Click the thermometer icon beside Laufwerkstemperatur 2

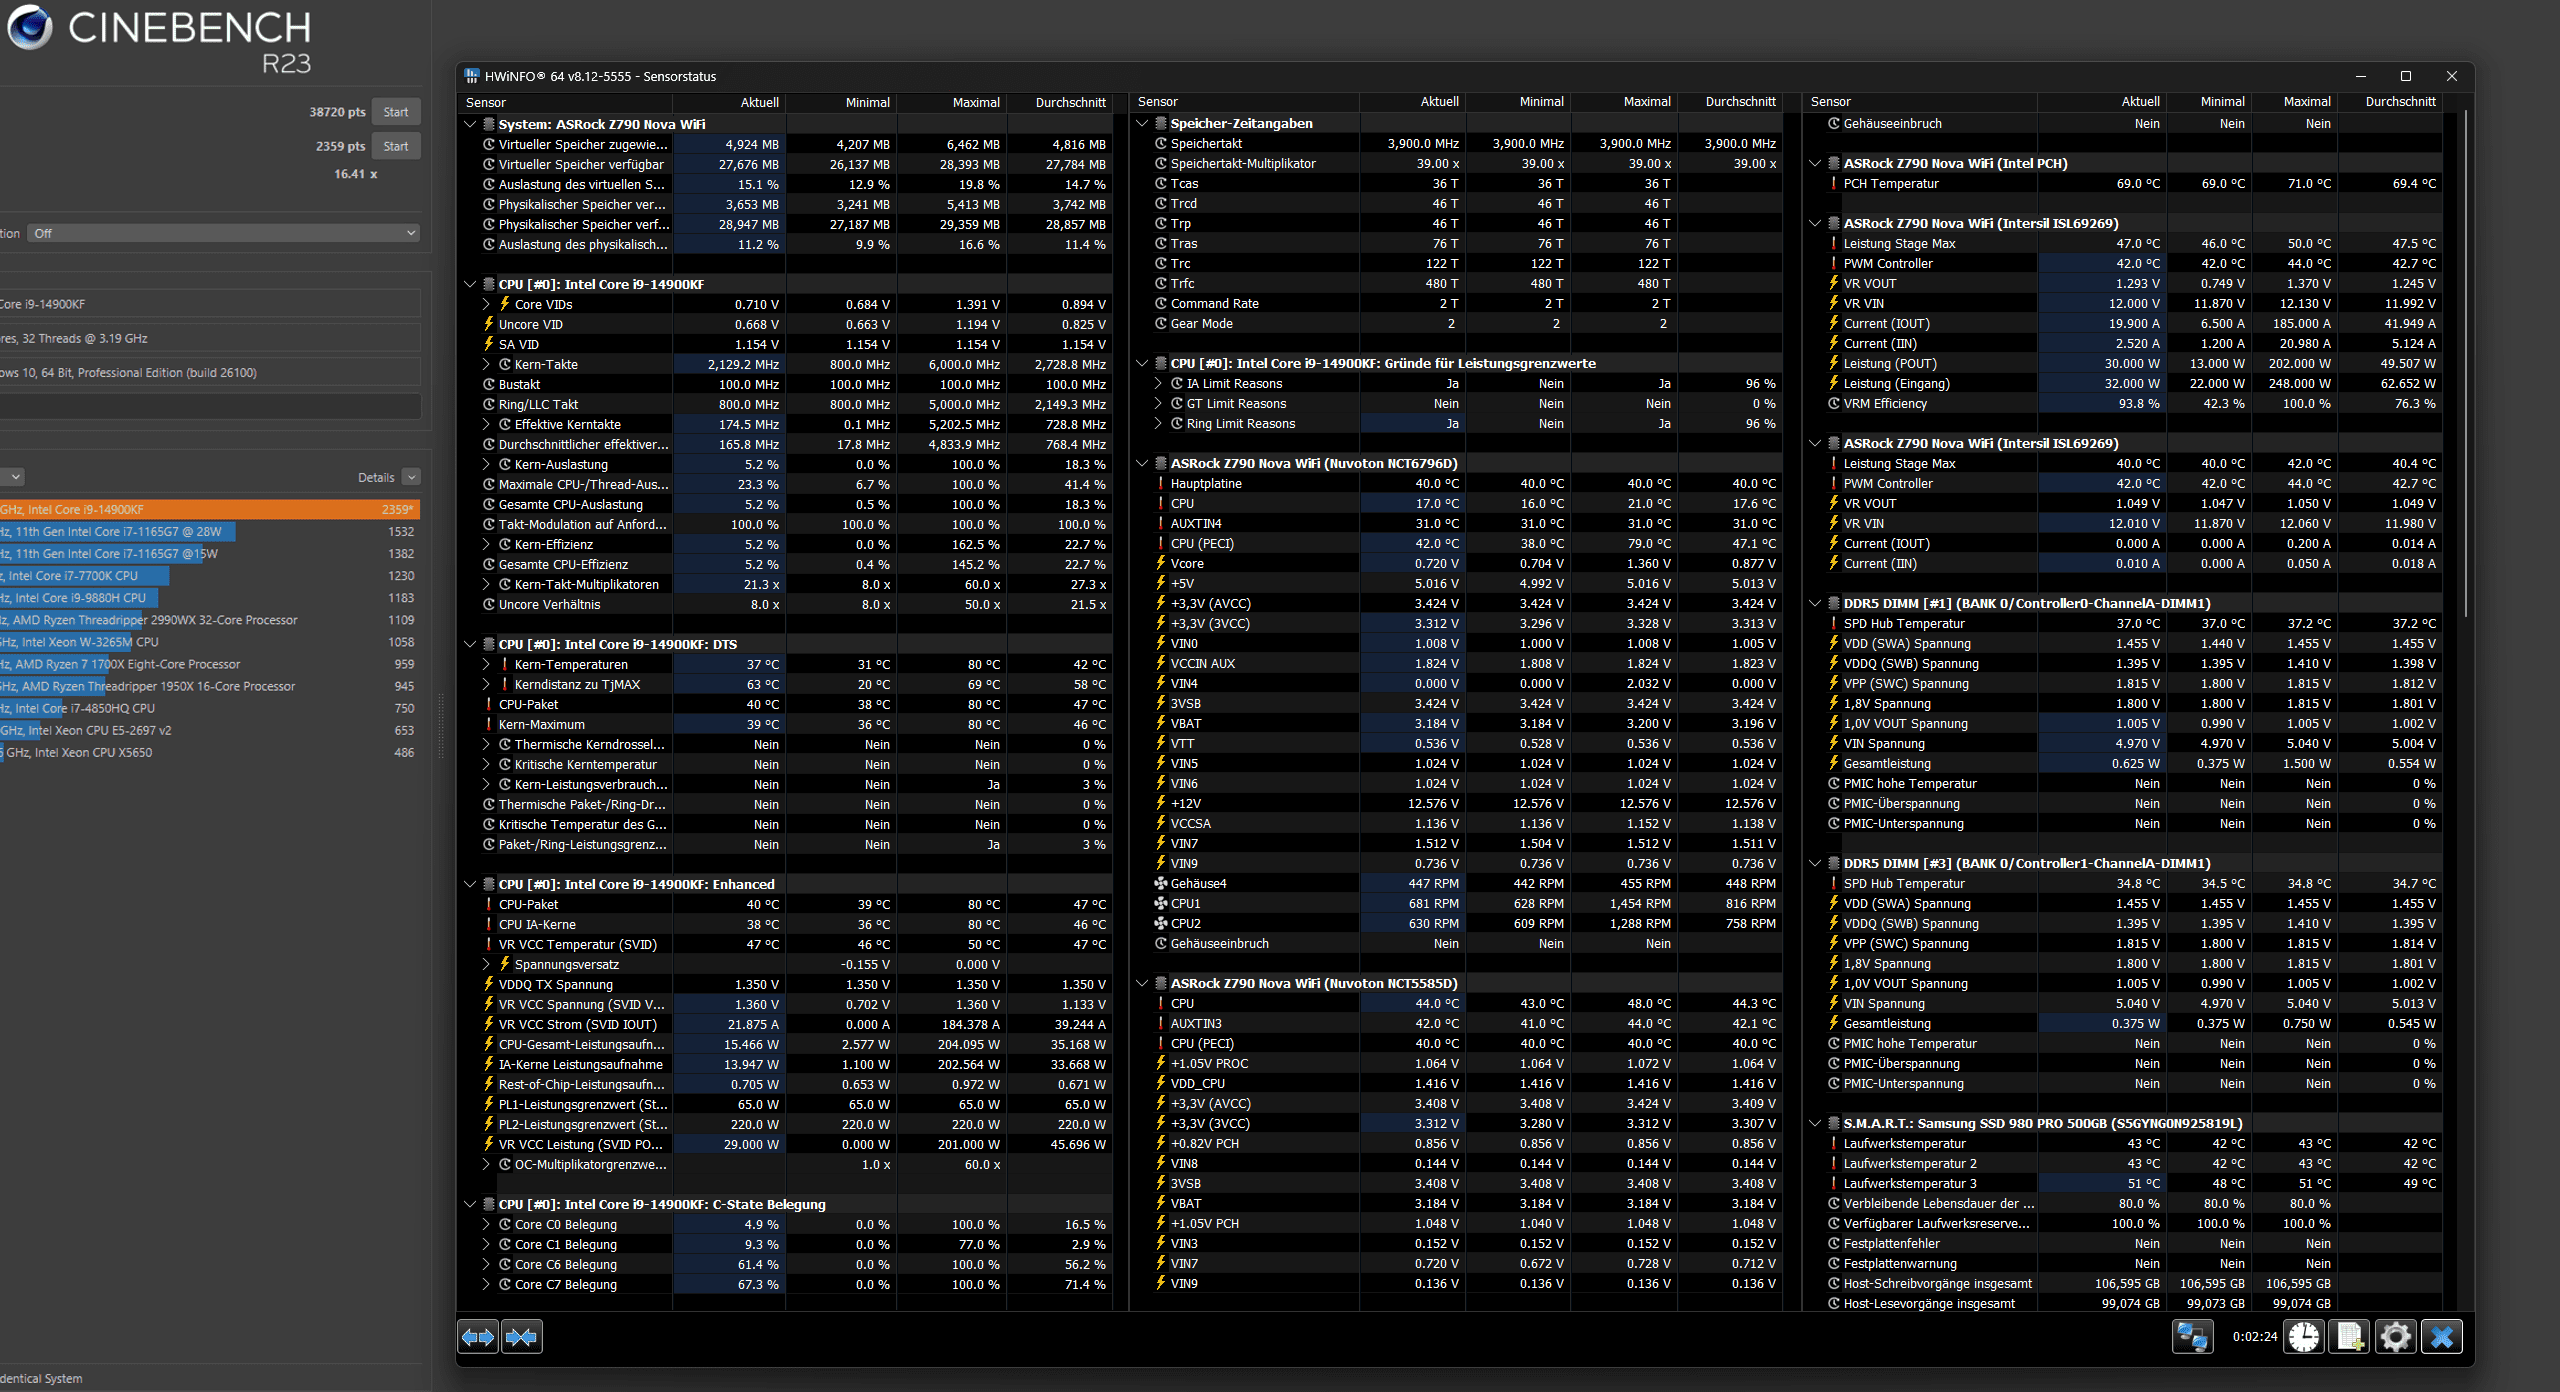pyautogui.click(x=1834, y=1164)
